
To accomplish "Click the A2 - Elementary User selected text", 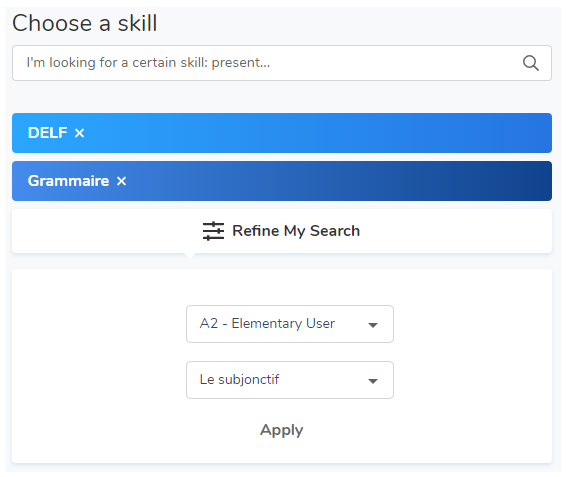I will pos(267,323).
